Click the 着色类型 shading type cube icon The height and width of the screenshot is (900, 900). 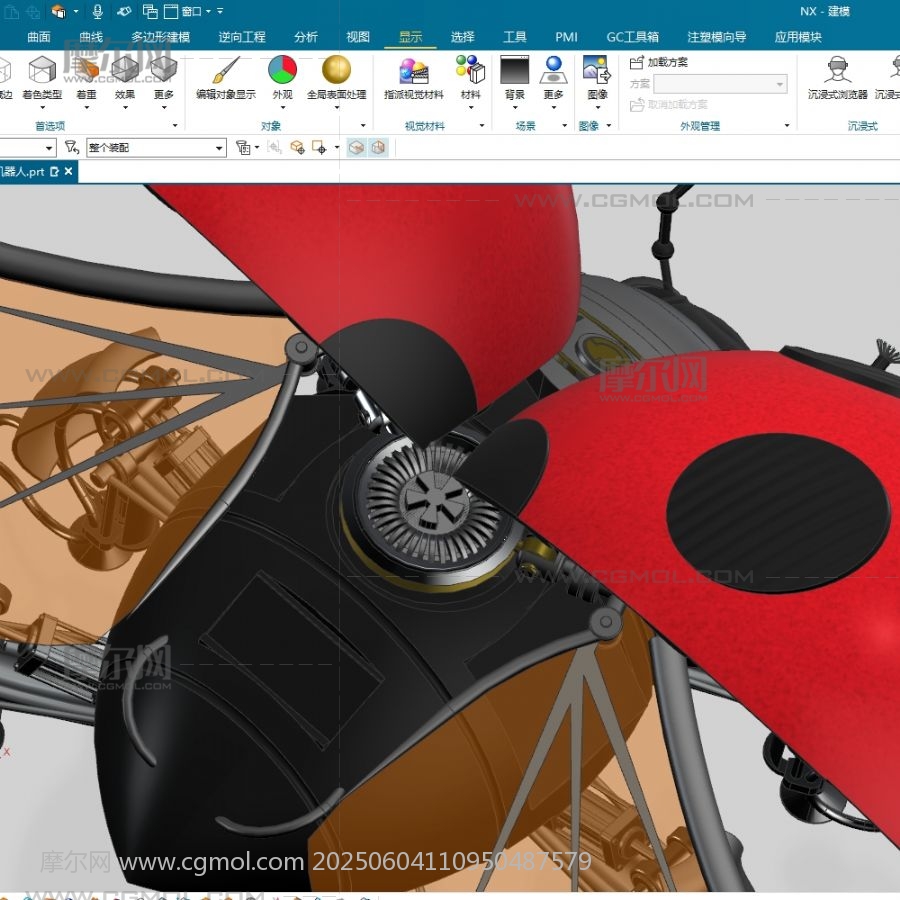tap(42, 69)
